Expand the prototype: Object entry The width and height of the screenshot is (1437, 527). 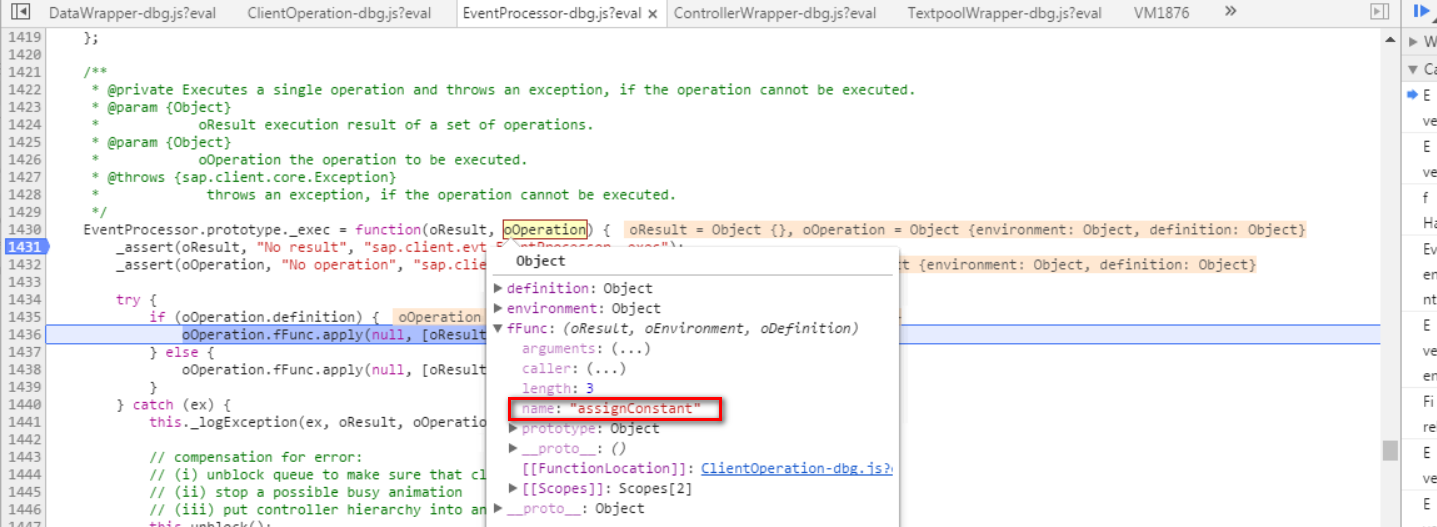point(513,428)
